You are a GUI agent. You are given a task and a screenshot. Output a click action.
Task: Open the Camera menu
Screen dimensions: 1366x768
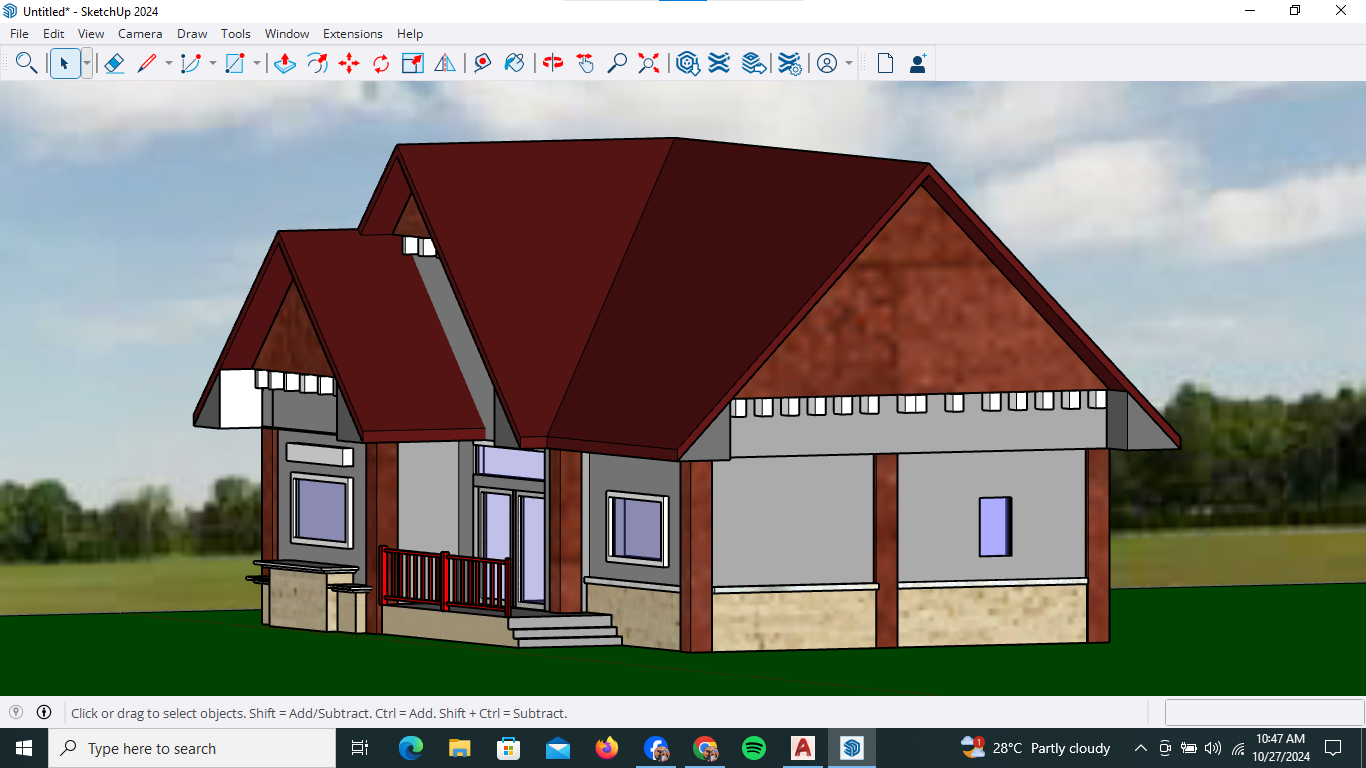pos(140,33)
